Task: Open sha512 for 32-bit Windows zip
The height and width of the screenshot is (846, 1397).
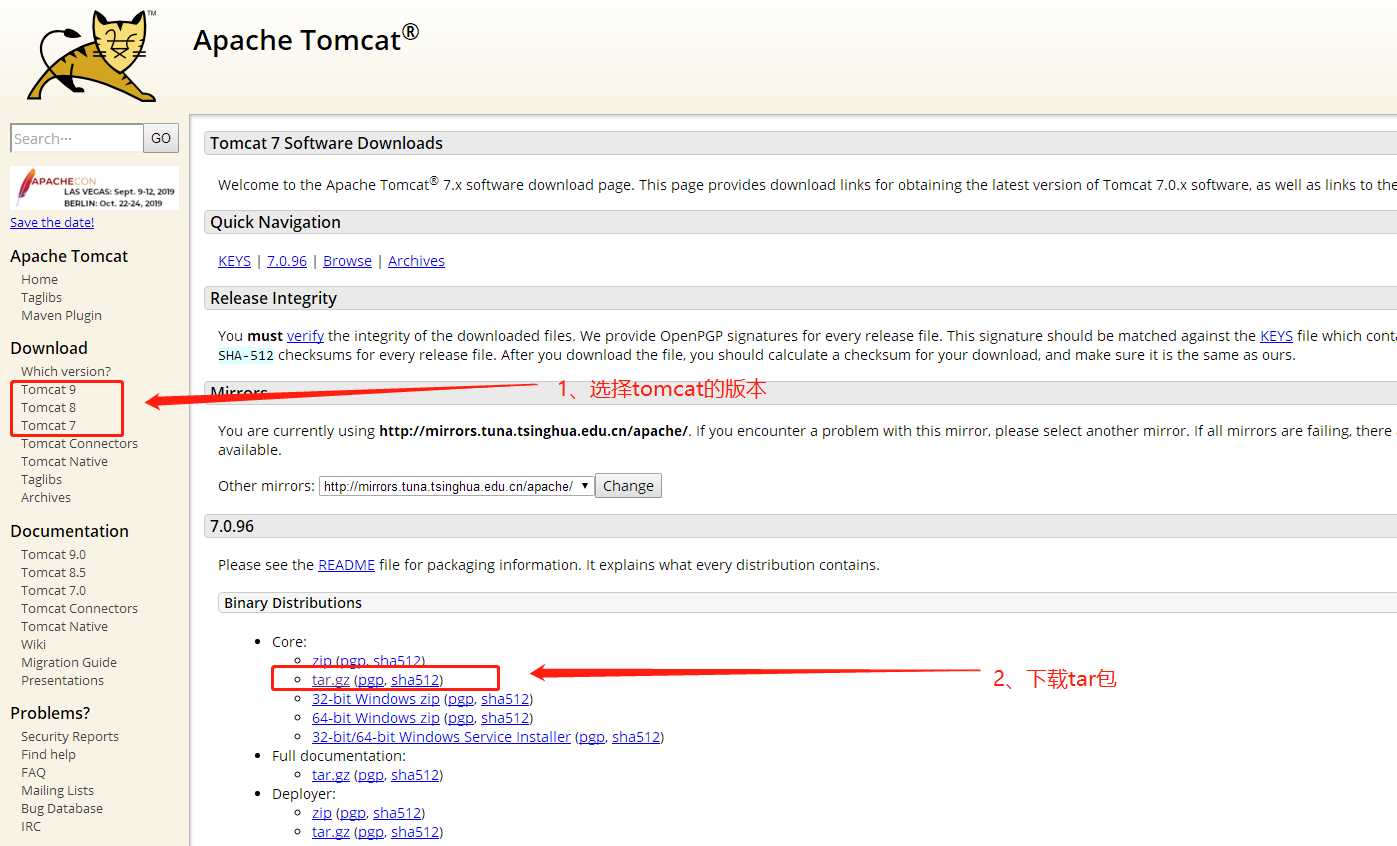Action: (x=504, y=699)
